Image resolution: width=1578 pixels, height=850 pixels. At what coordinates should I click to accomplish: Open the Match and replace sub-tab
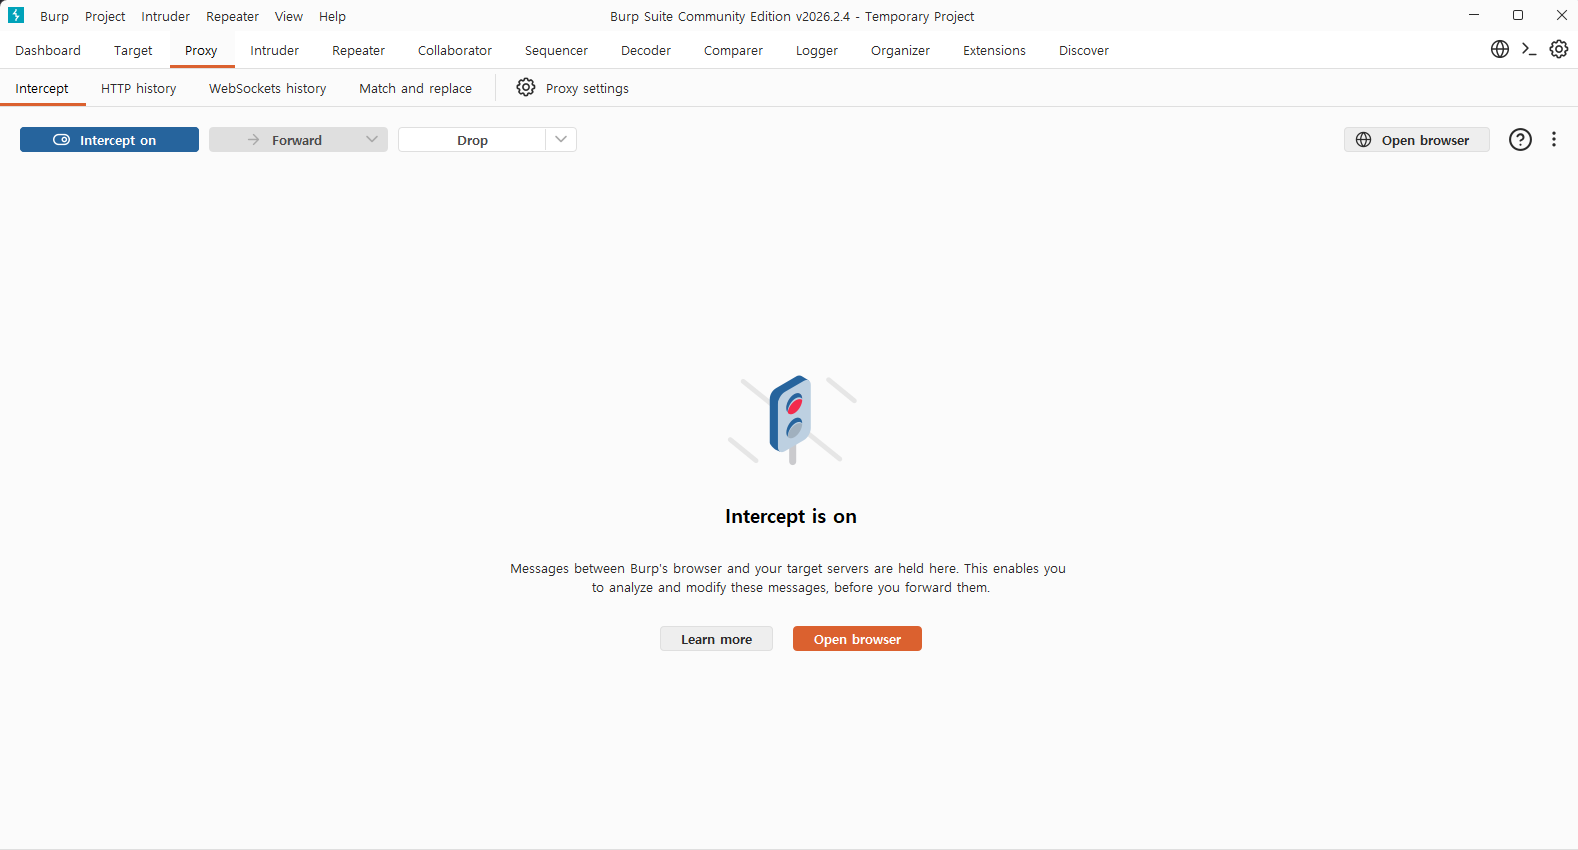415,88
